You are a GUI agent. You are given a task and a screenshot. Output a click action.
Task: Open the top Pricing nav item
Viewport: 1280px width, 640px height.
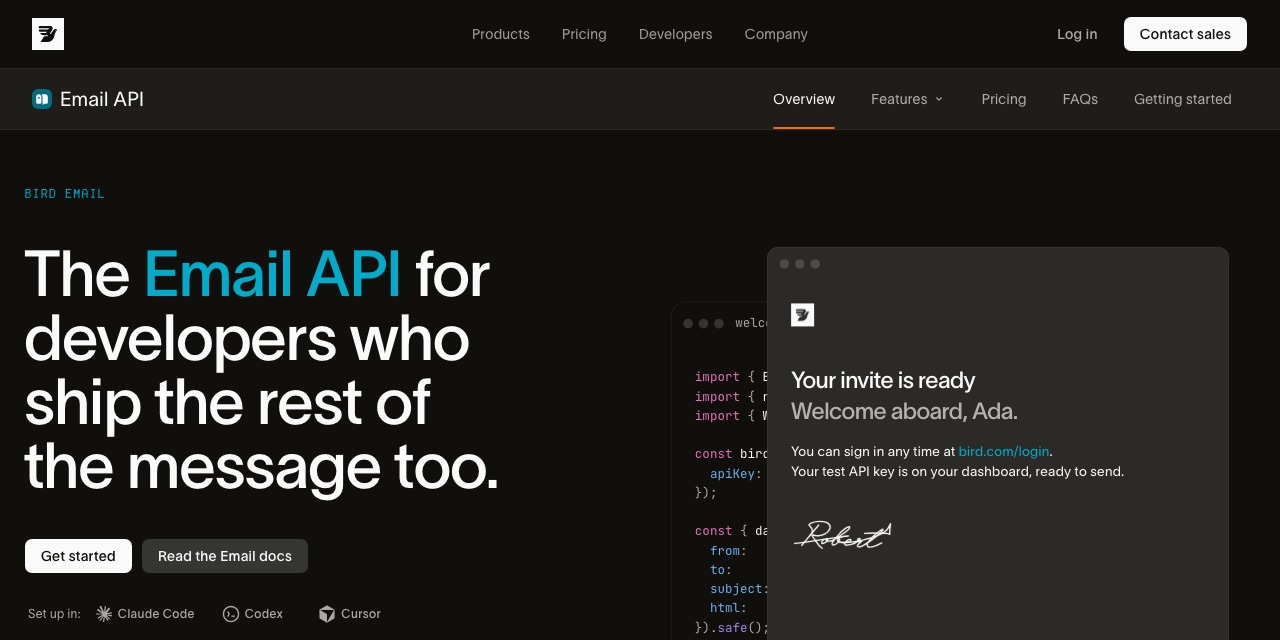(584, 34)
